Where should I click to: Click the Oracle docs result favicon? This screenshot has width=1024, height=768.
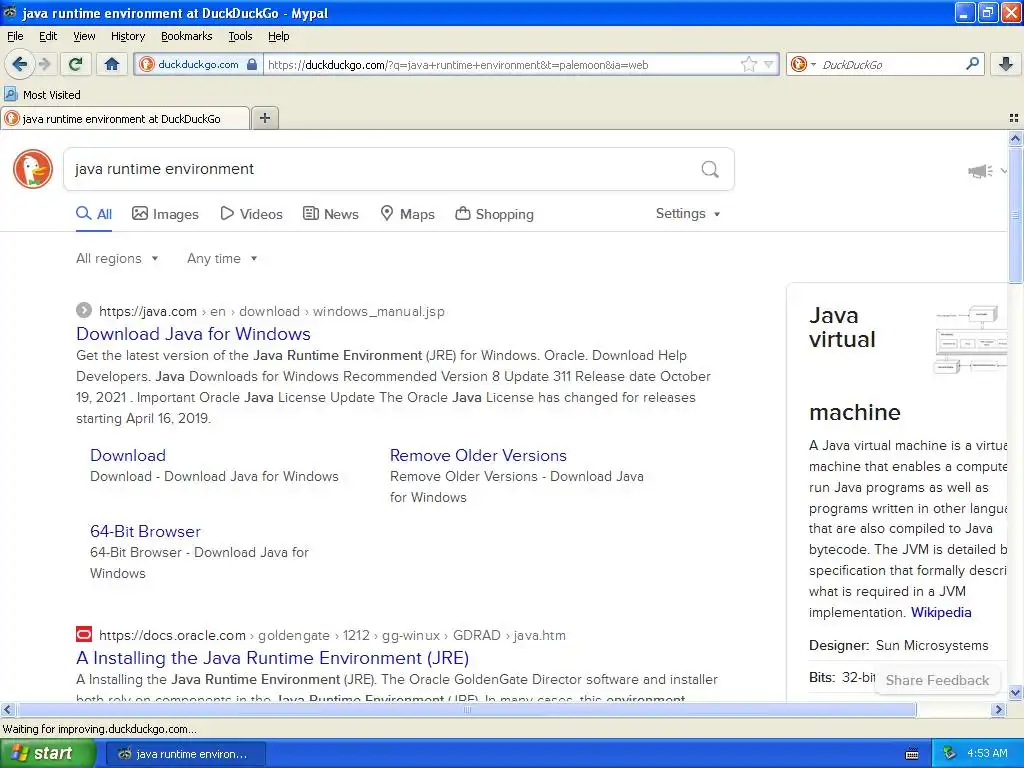coord(84,634)
